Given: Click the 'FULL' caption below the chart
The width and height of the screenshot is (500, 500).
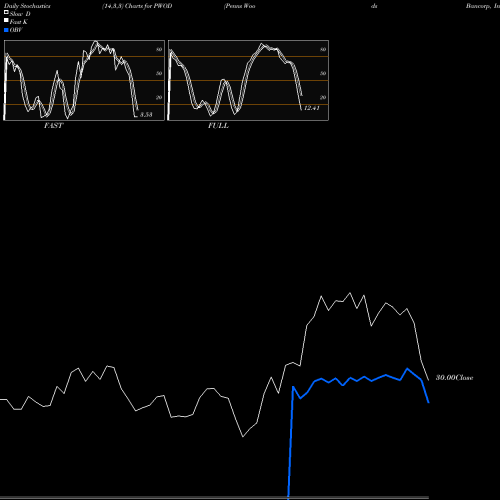Looking at the screenshot, I should (x=218, y=126).
